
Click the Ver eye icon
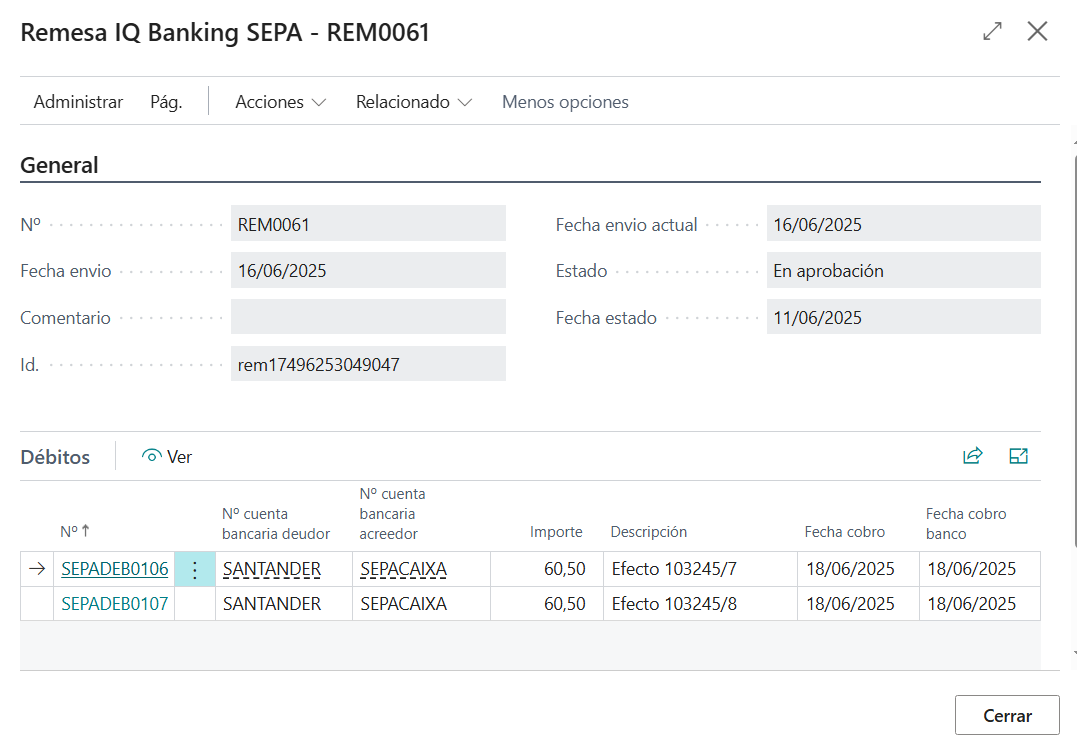point(152,457)
